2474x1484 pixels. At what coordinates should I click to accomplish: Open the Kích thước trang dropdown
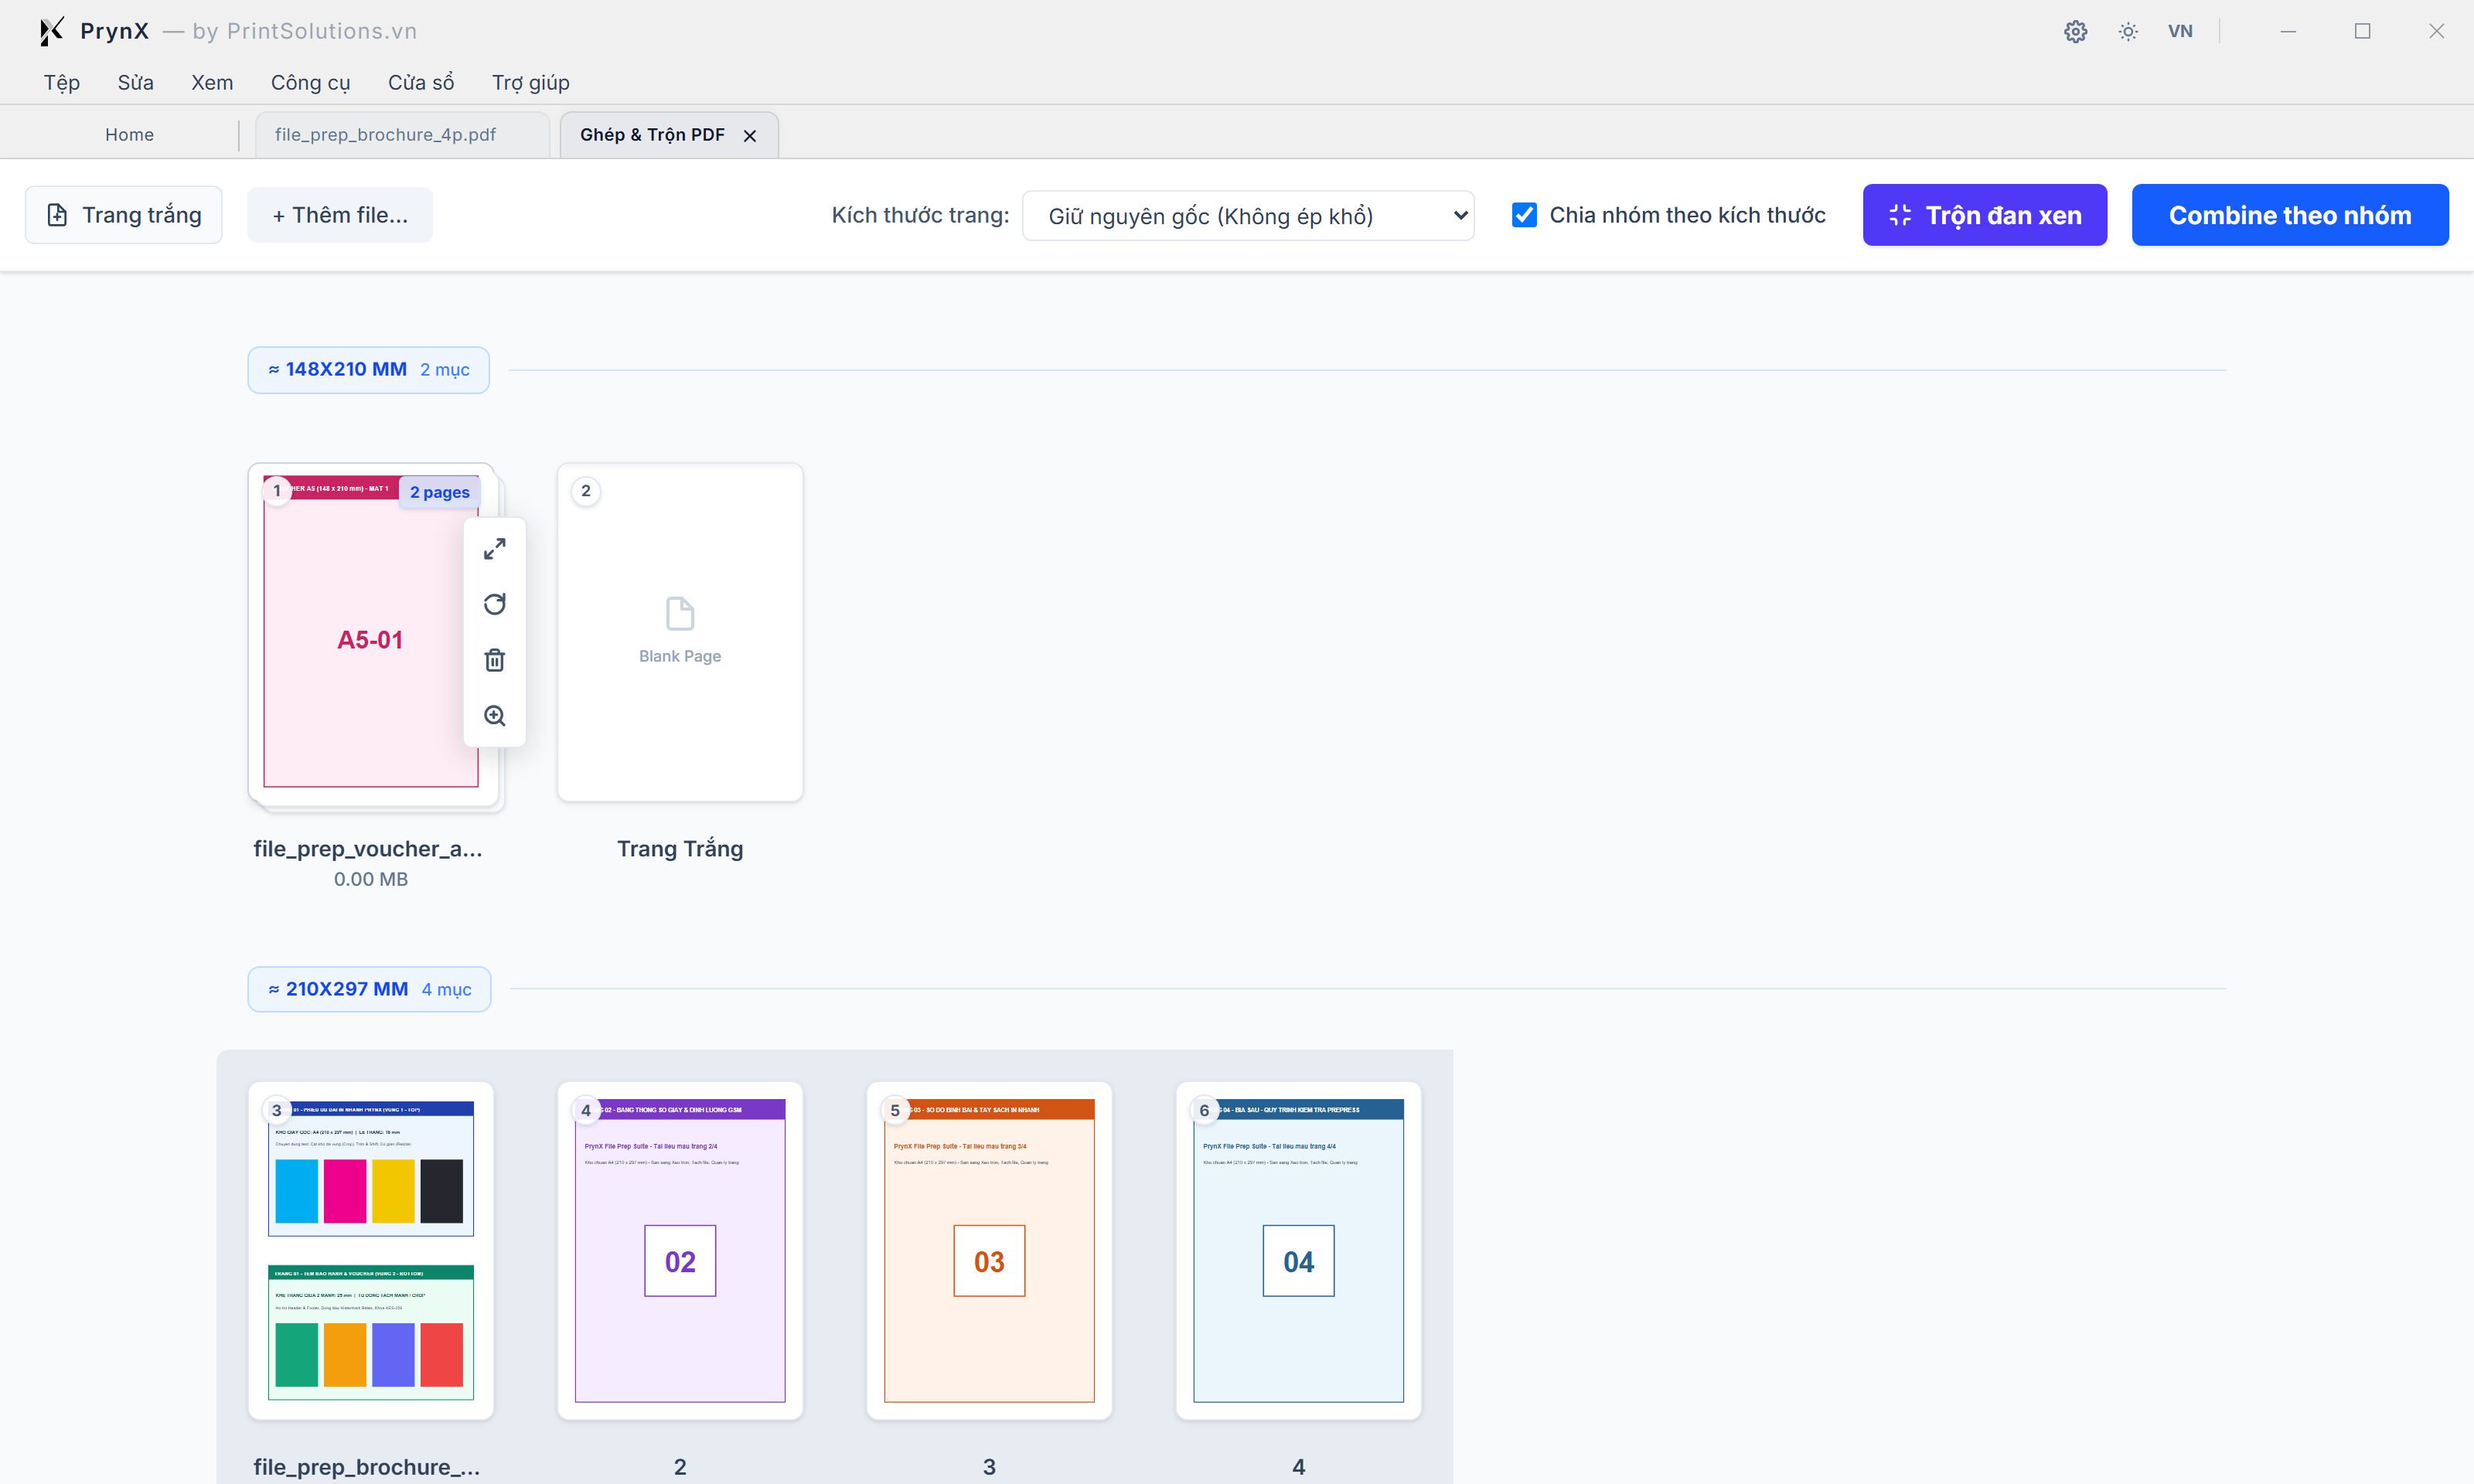click(x=1248, y=215)
